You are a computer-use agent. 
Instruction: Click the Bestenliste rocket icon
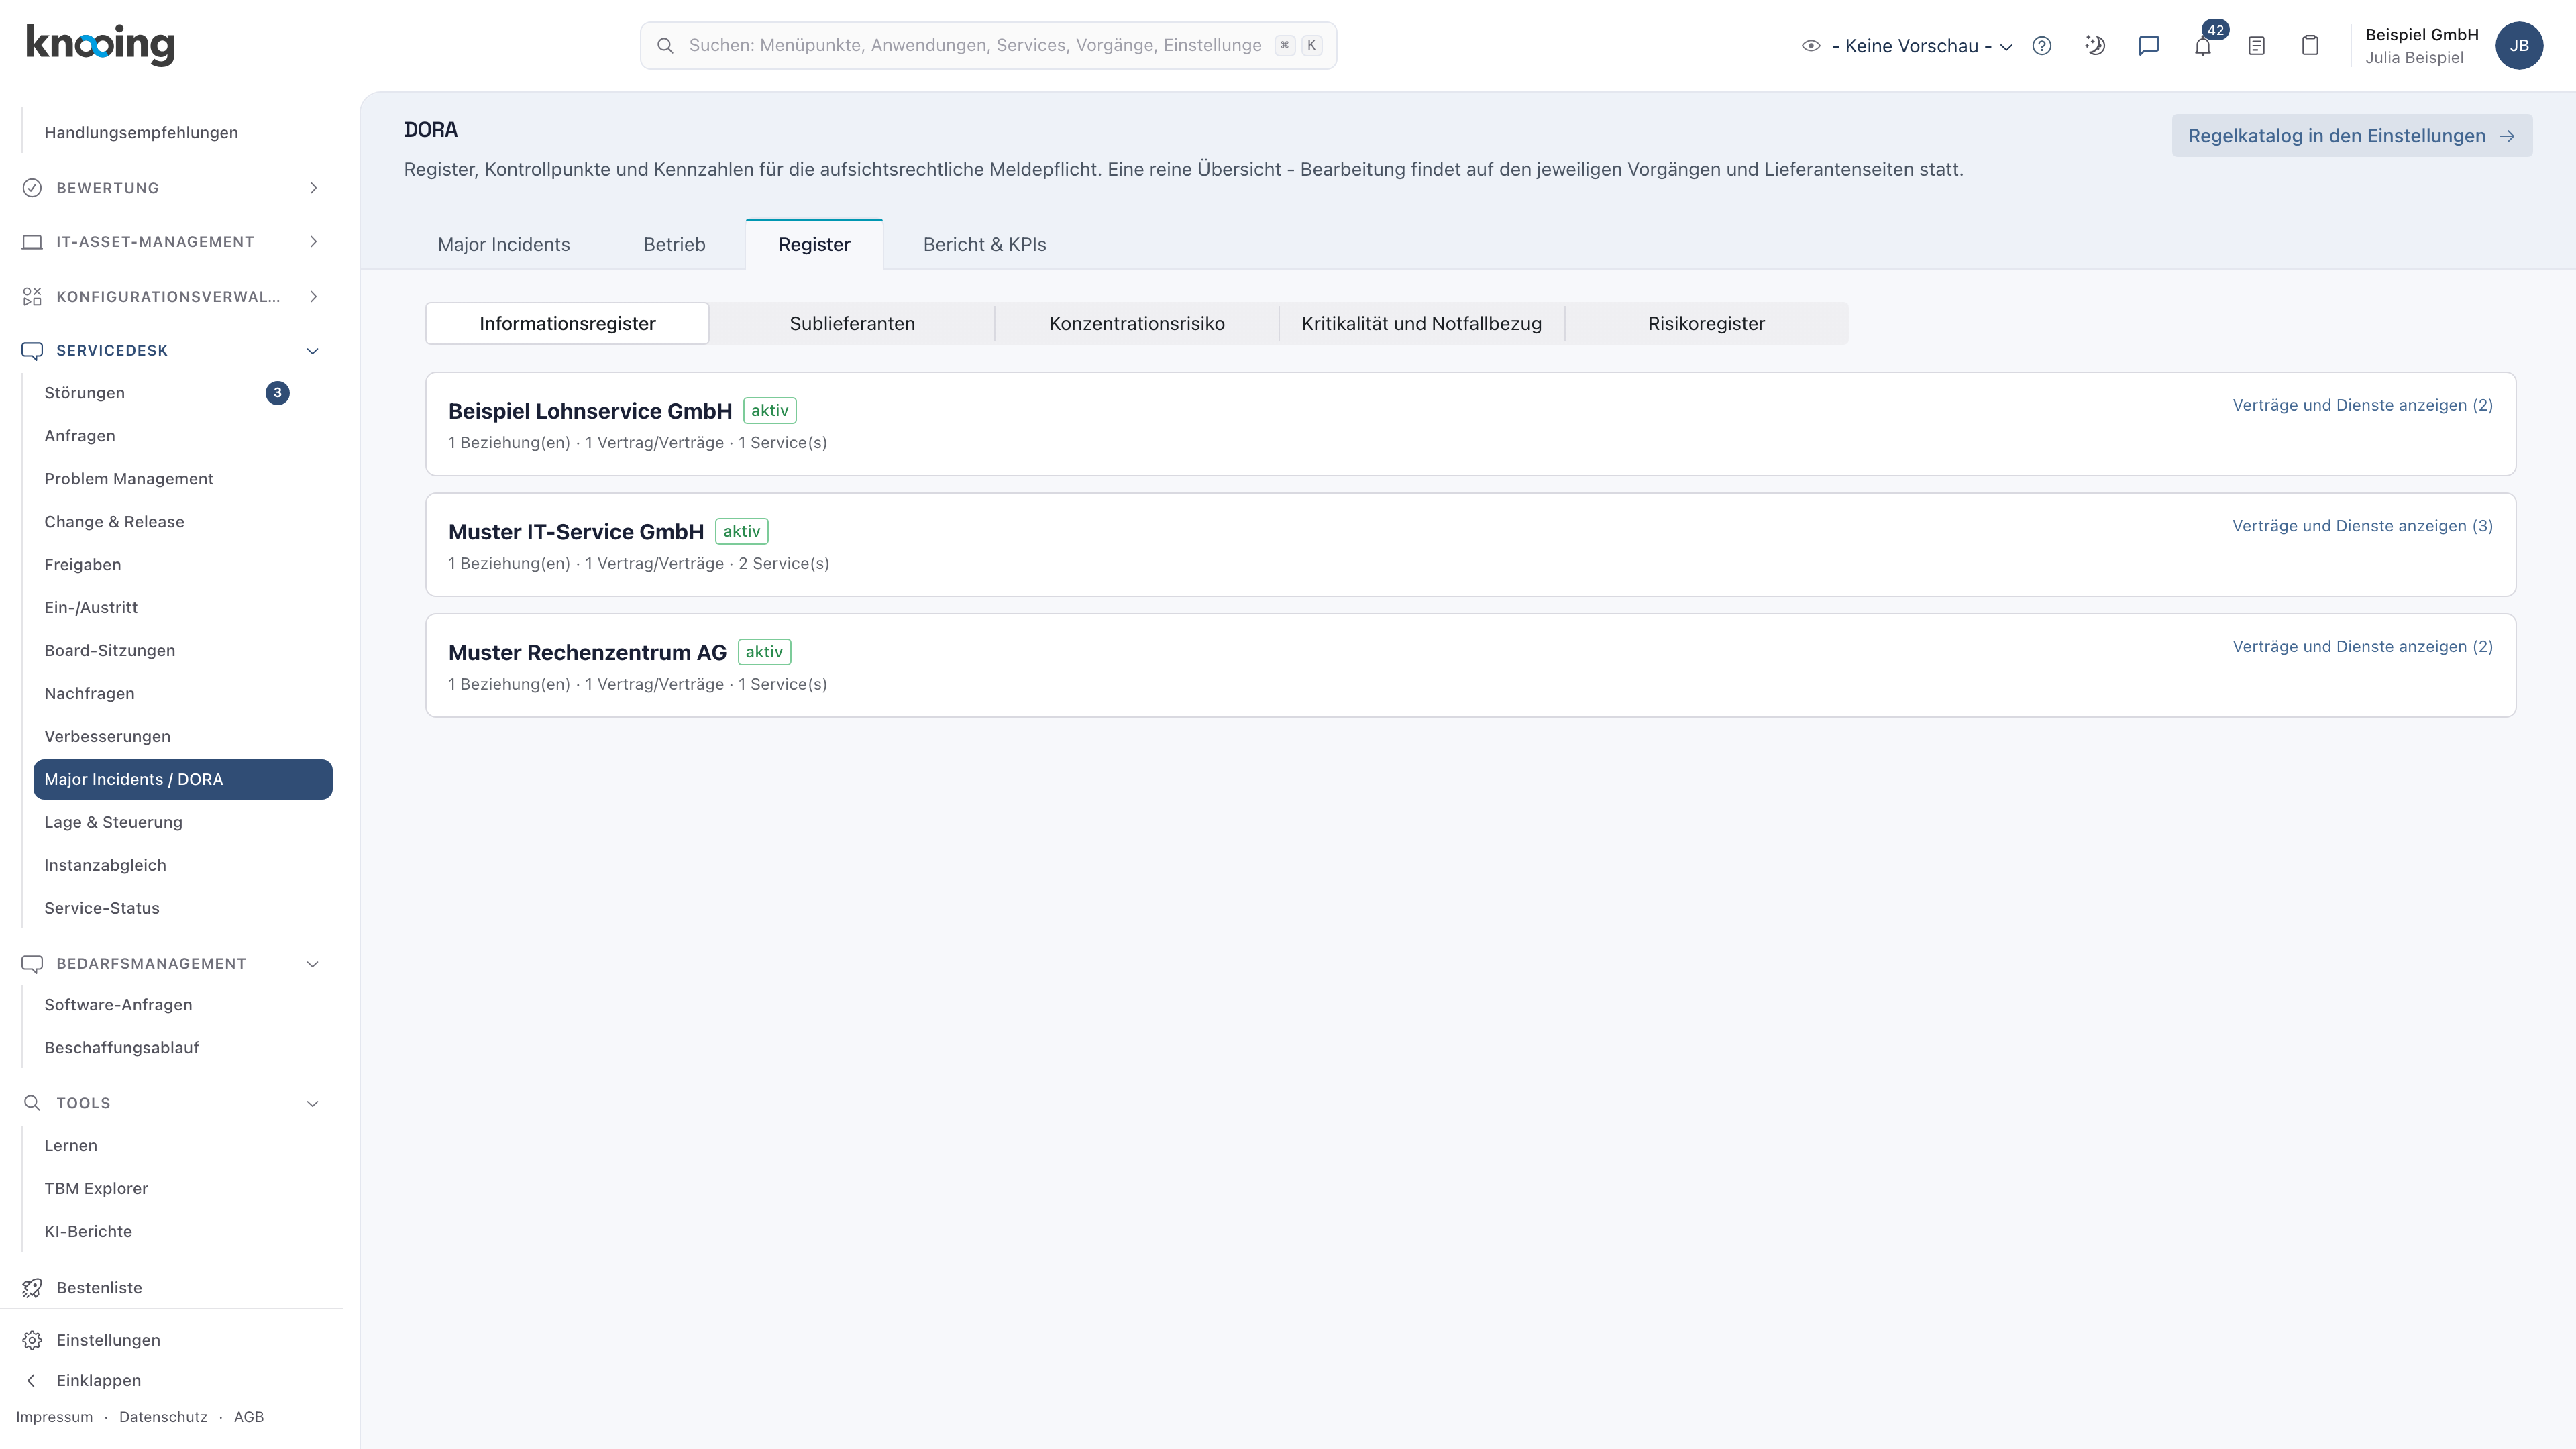point(32,1288)
